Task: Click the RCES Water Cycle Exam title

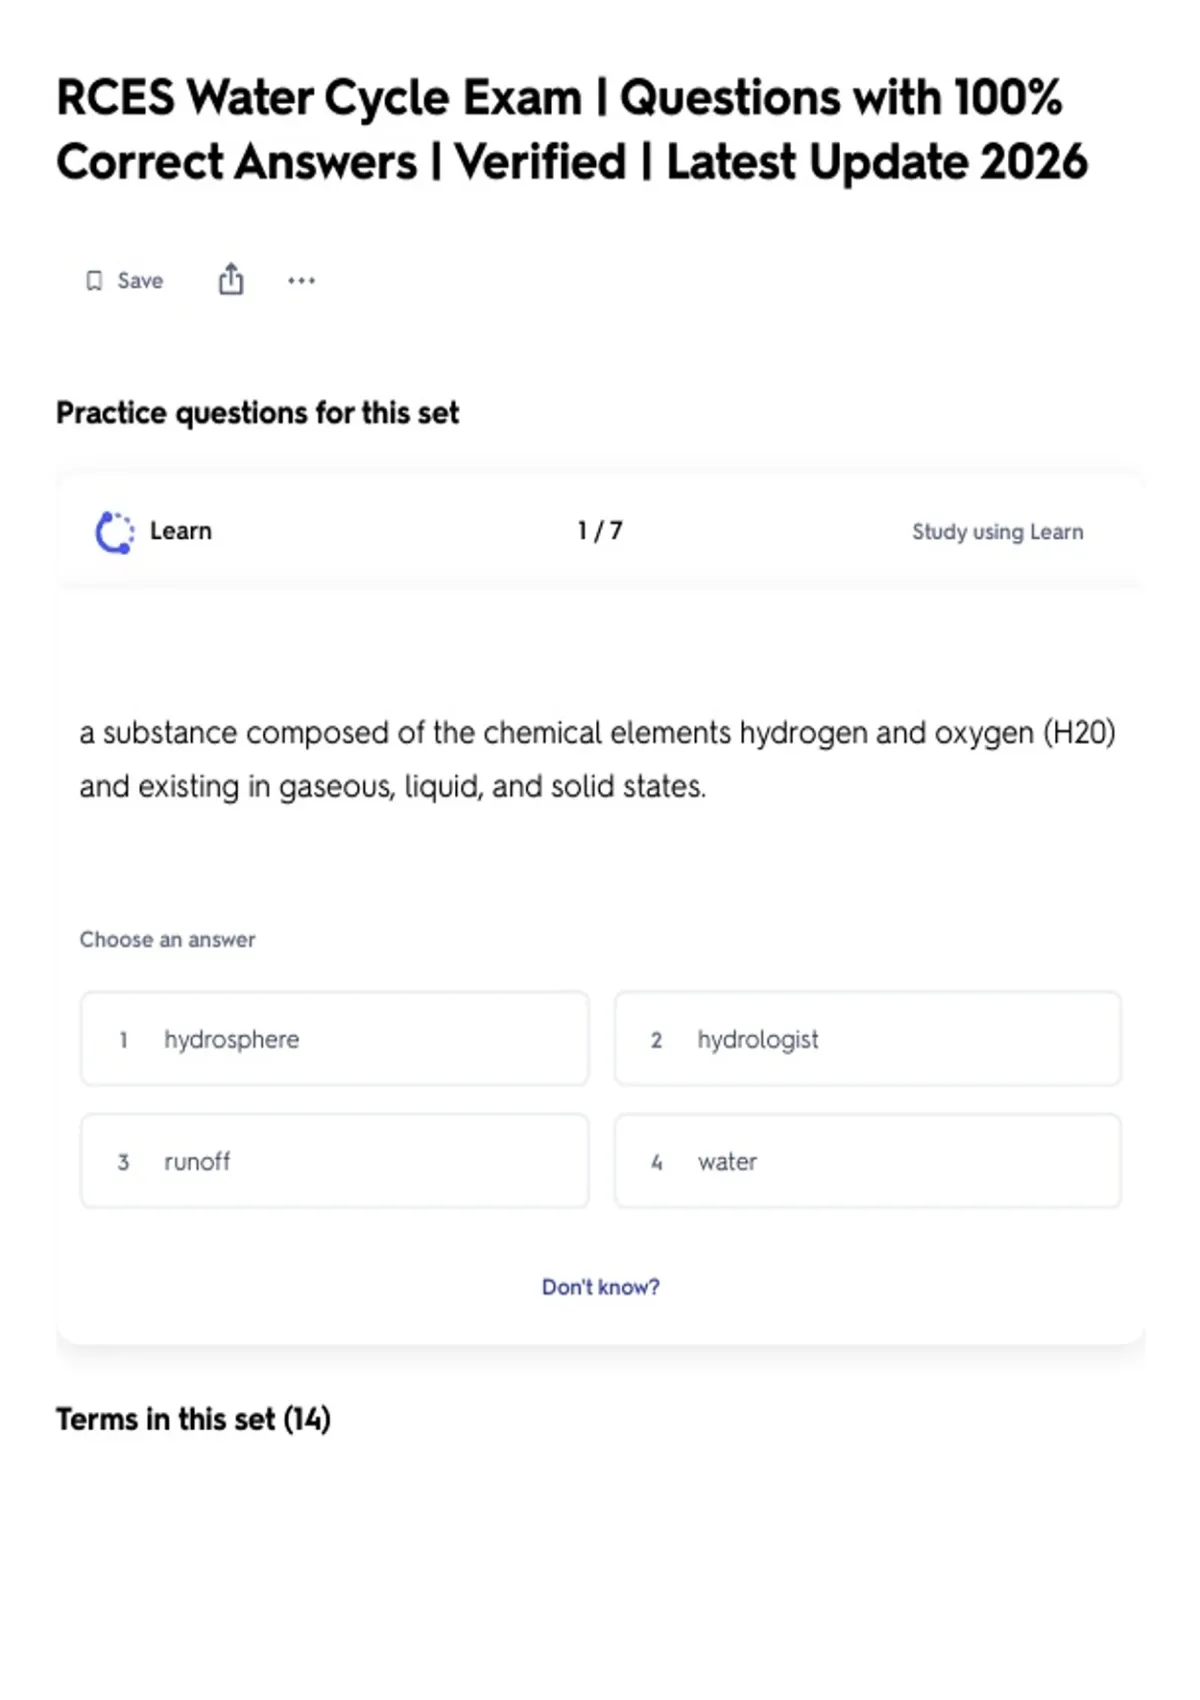Action: 572,130
